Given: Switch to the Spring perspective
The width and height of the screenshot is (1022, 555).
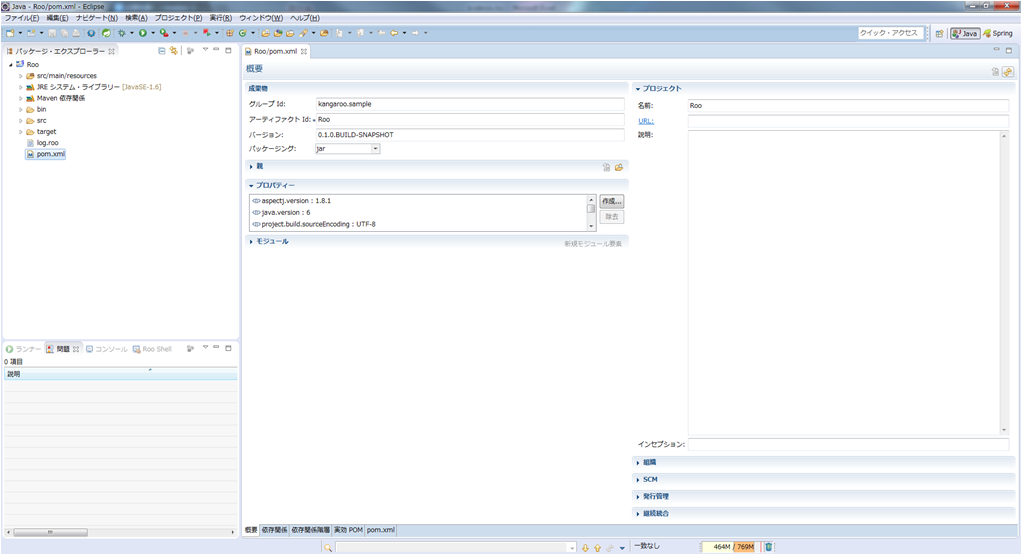Looking at the screenshot, I should 998,34.
